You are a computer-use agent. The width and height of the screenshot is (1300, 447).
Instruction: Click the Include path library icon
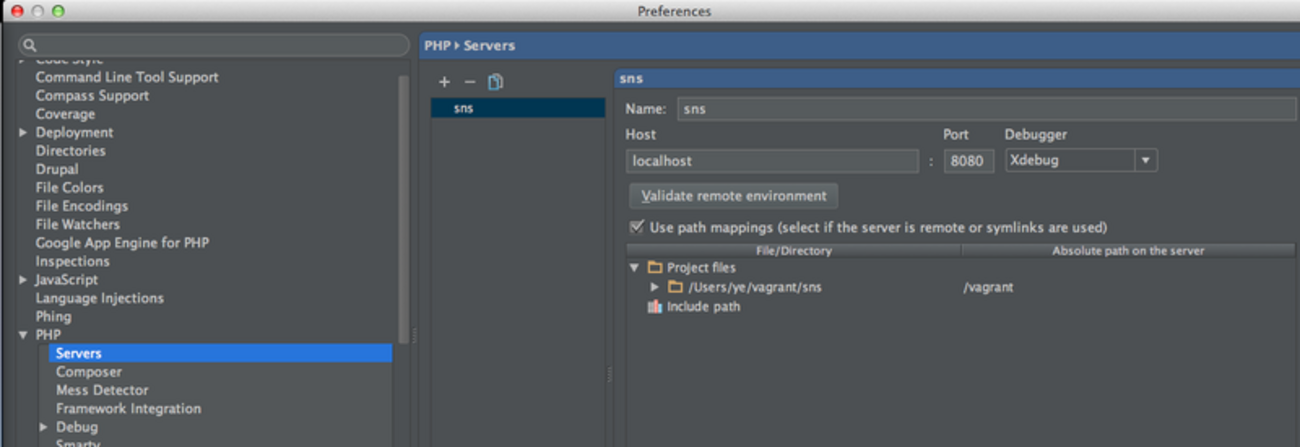coord(655,307)
